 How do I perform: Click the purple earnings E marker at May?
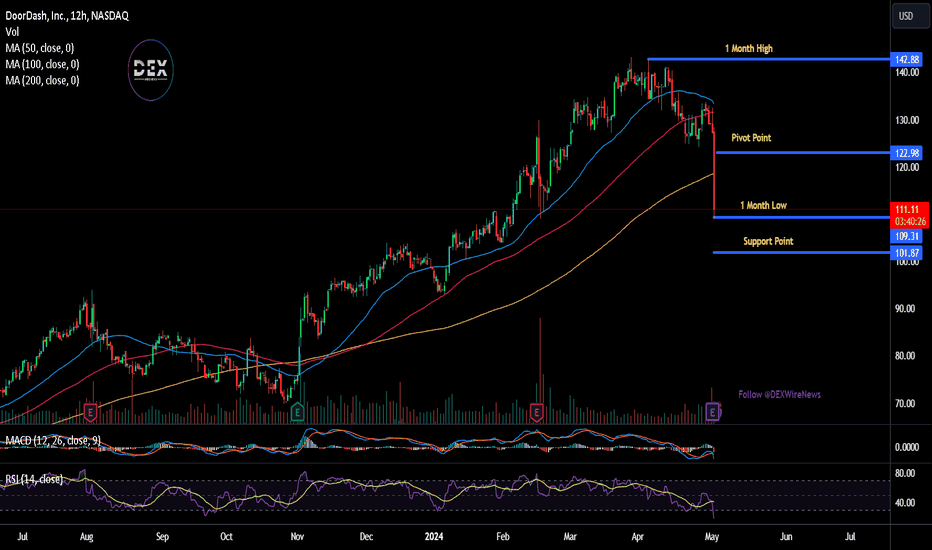click(712, 411)
